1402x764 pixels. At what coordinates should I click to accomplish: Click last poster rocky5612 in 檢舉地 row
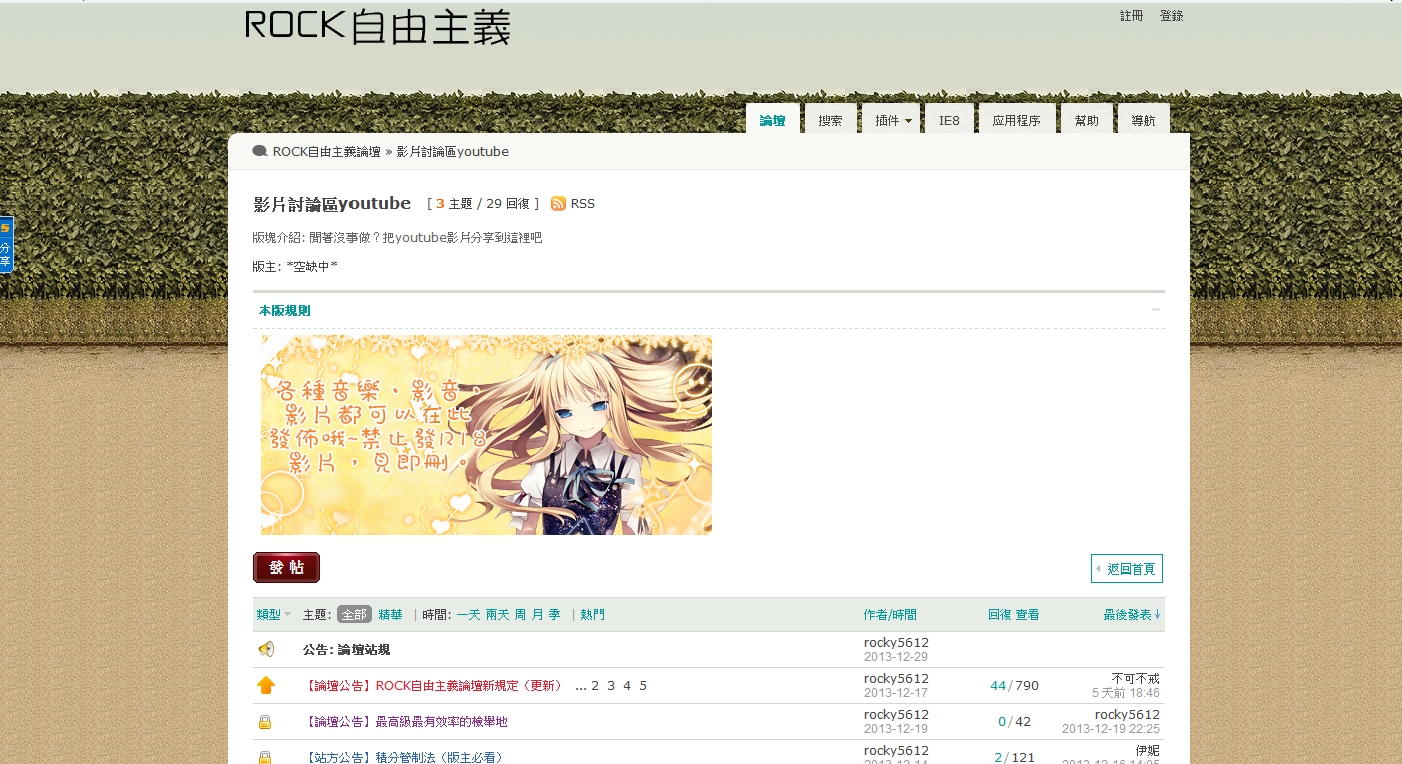[x=1127, y=714]
